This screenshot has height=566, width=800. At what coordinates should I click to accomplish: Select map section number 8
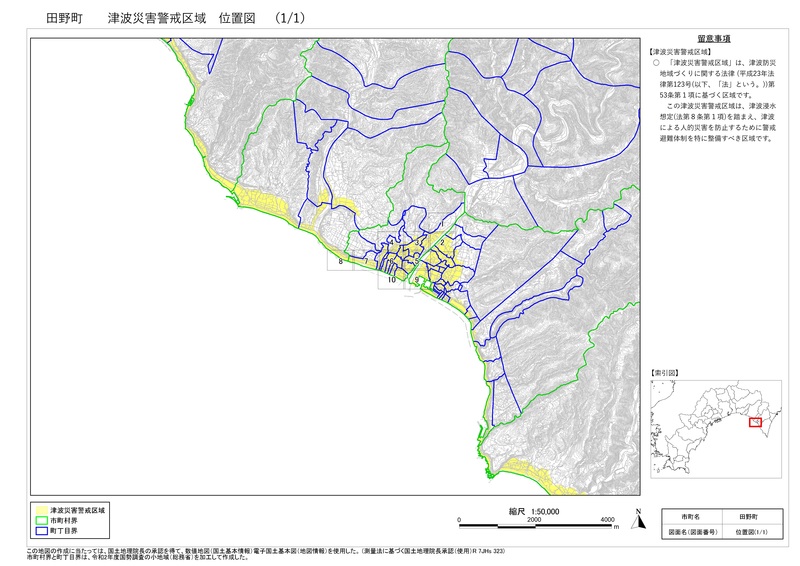tap(340, 261)
